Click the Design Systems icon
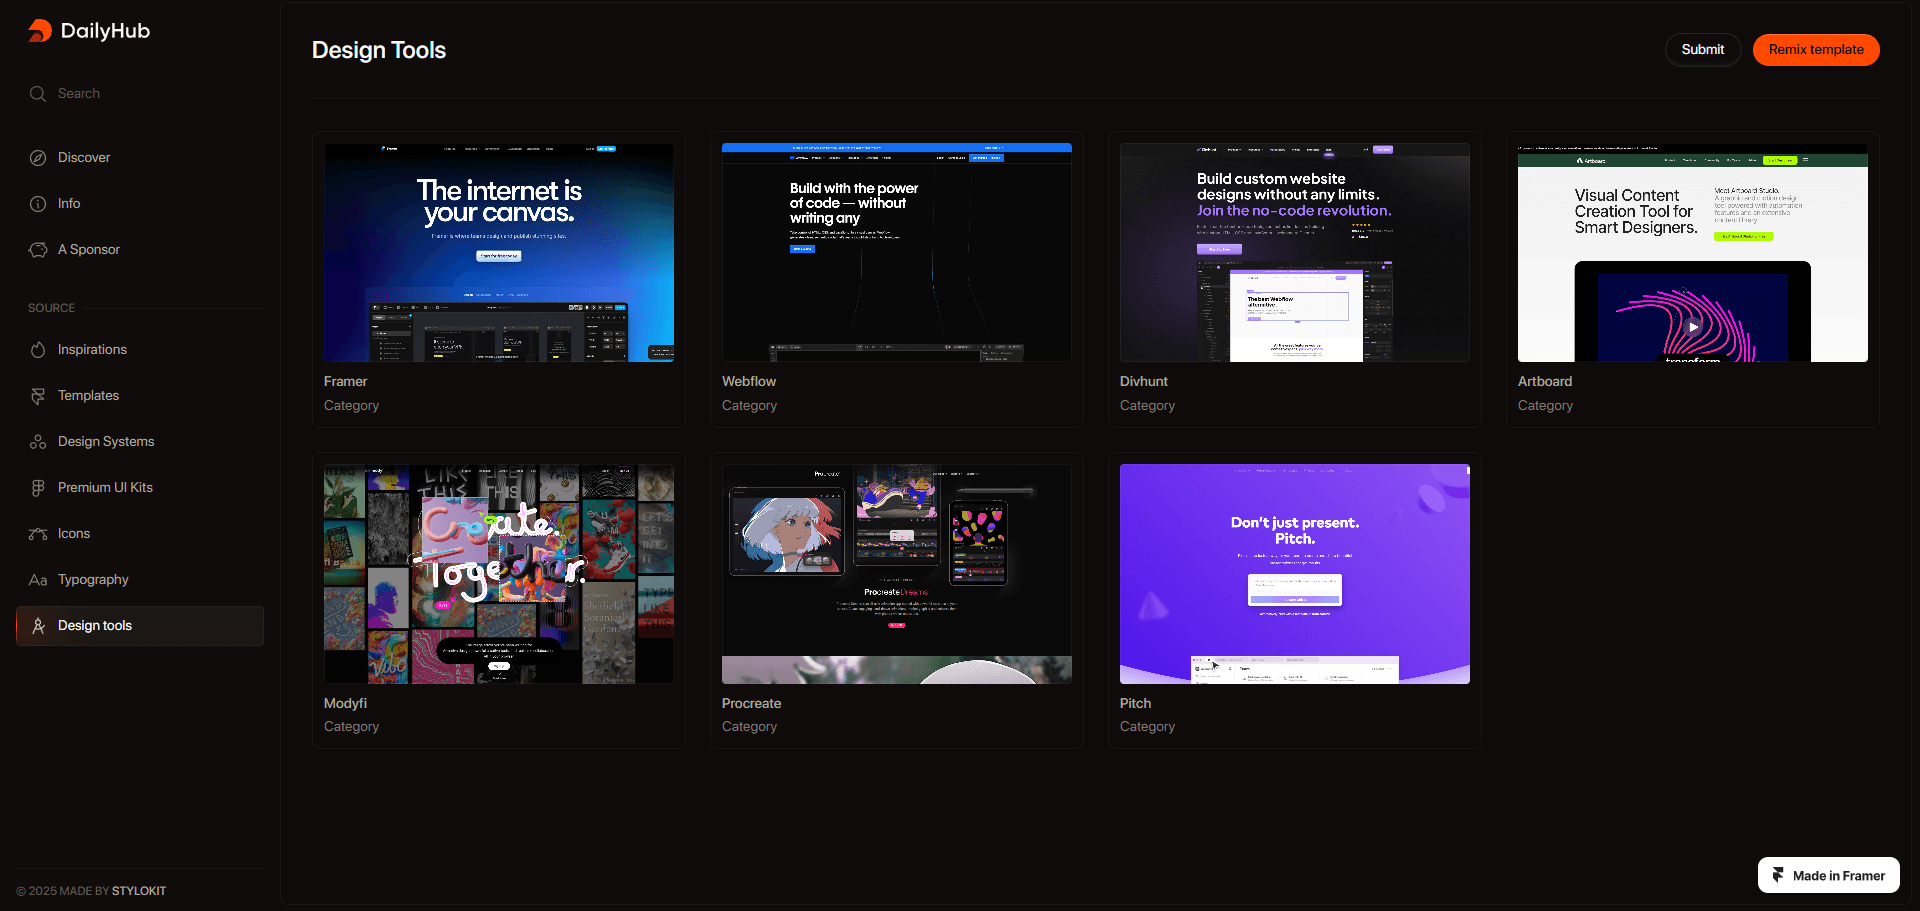Viewport: 1920px width, 911px height. [38, 442]
